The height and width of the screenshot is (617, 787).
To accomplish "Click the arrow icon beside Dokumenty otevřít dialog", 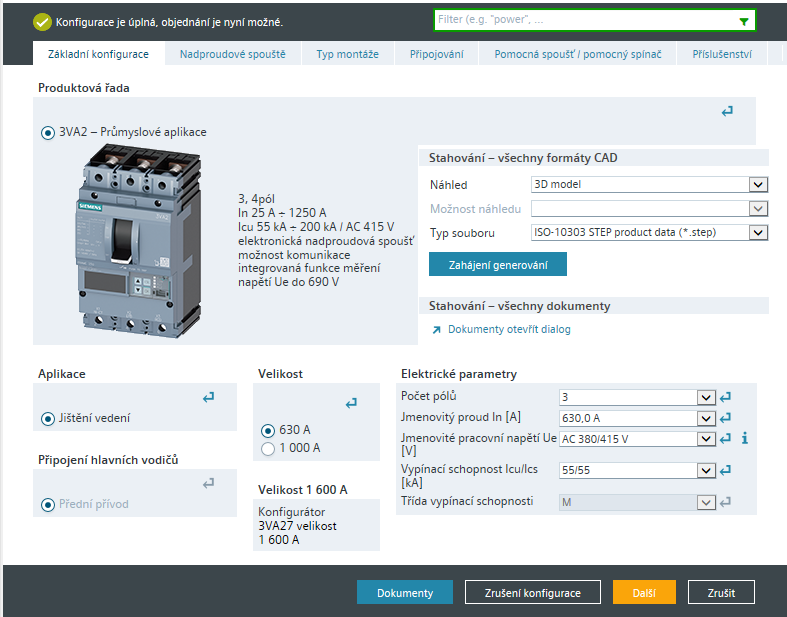I will 437,330.
